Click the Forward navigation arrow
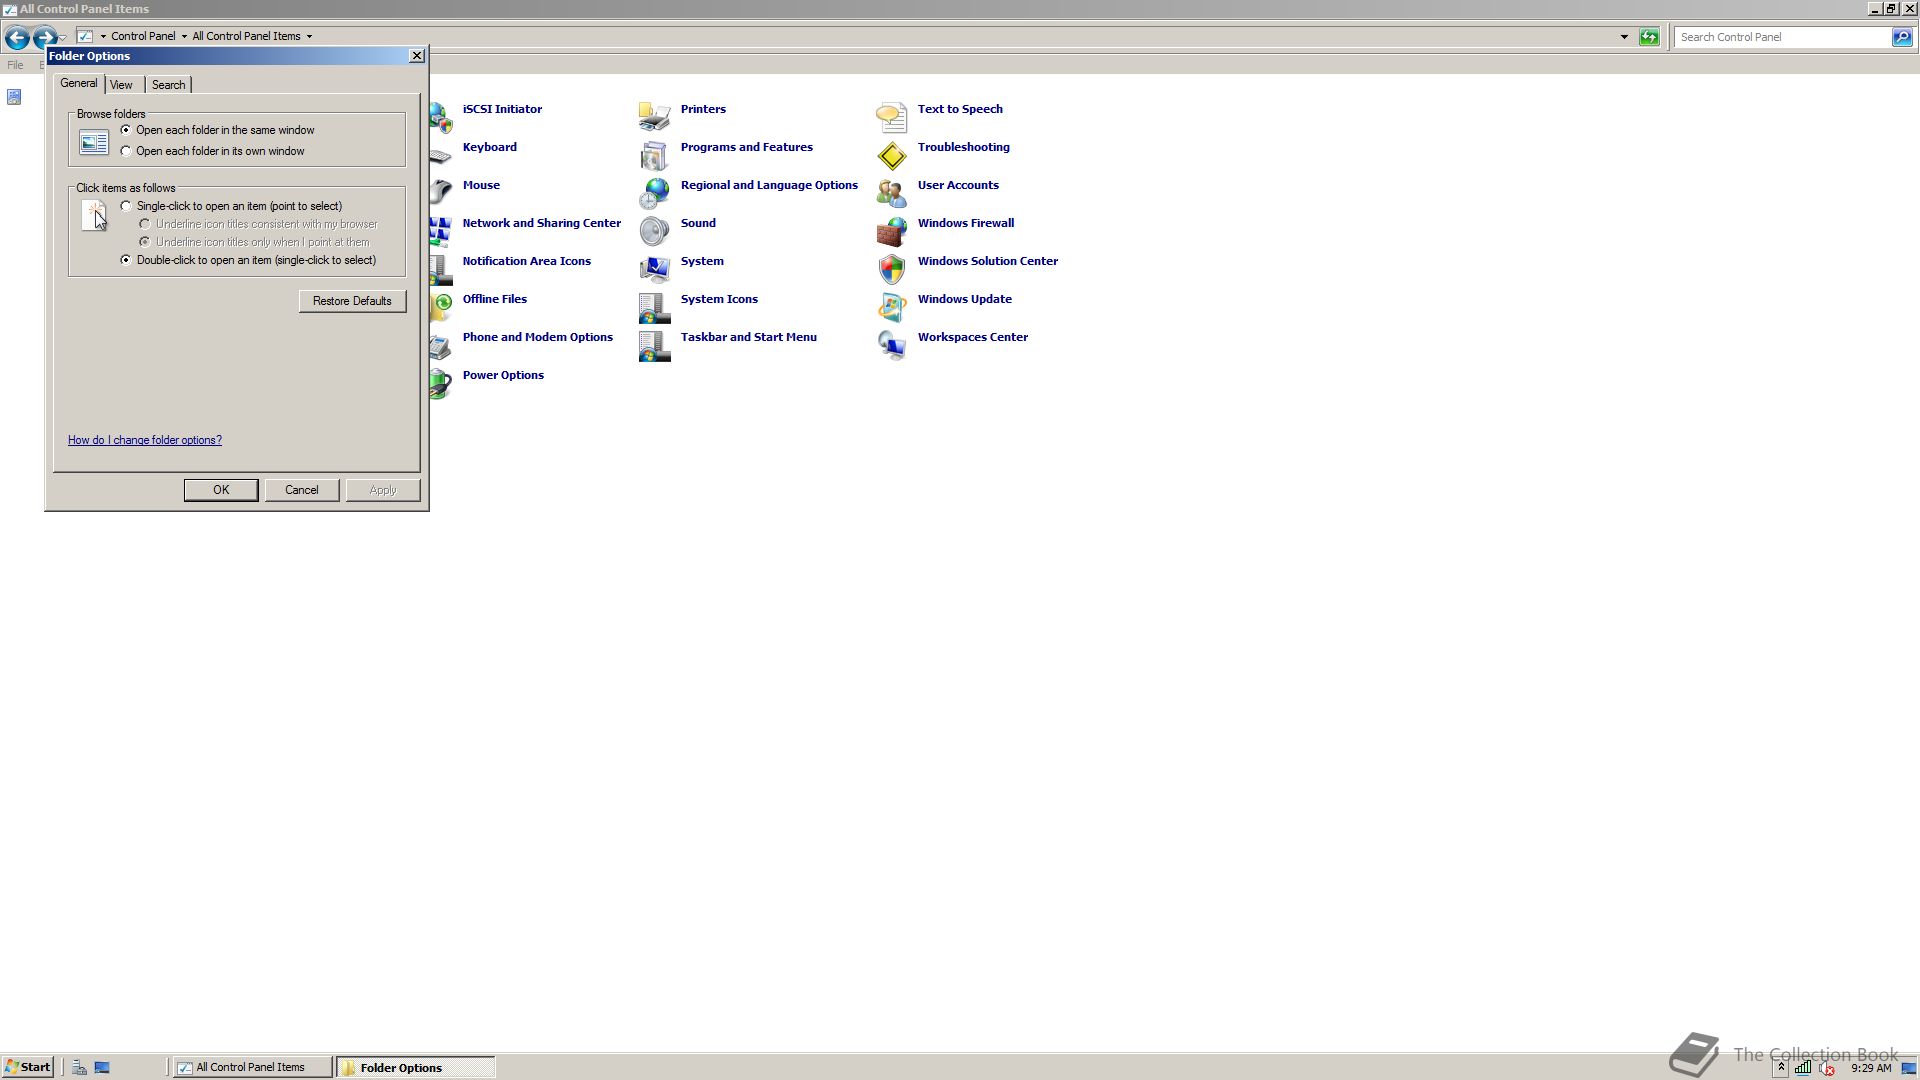The image size is (1920, 1080). click(x=44, y=38)
